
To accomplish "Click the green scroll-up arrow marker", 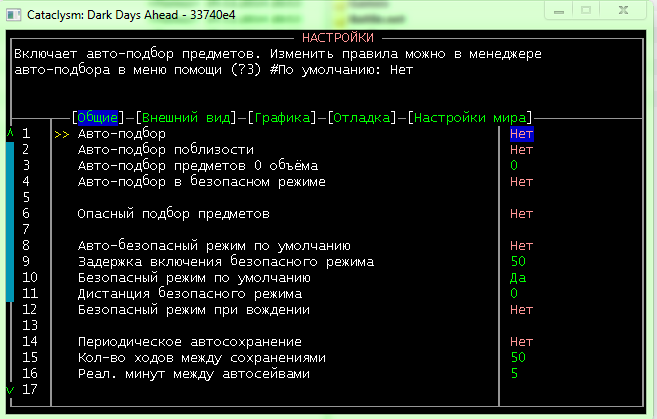I will [10, 133].
